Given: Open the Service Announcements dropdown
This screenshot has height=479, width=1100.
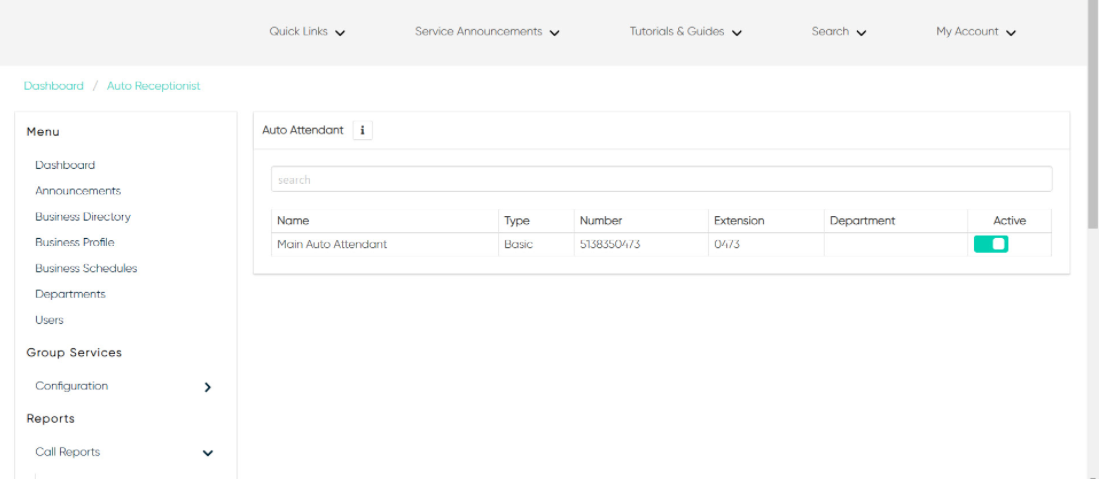Looking at the screenshot, I should (x=487, y=32).
